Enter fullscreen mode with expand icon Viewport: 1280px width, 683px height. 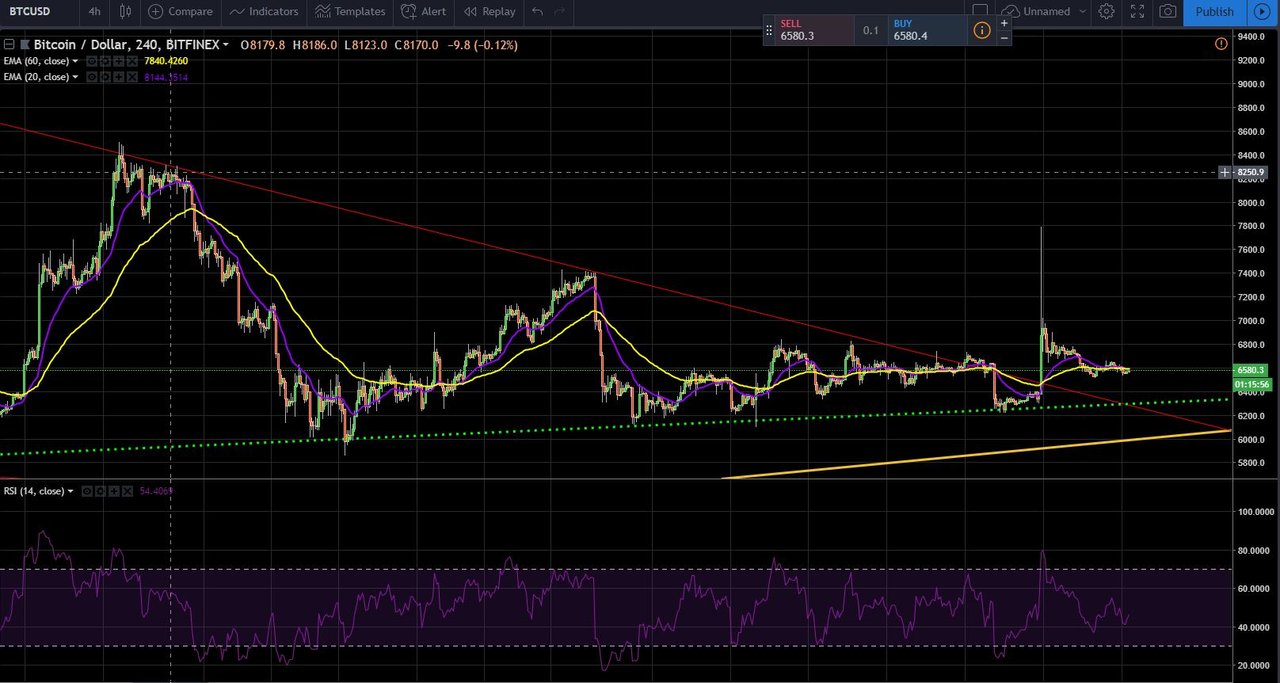1137,11
